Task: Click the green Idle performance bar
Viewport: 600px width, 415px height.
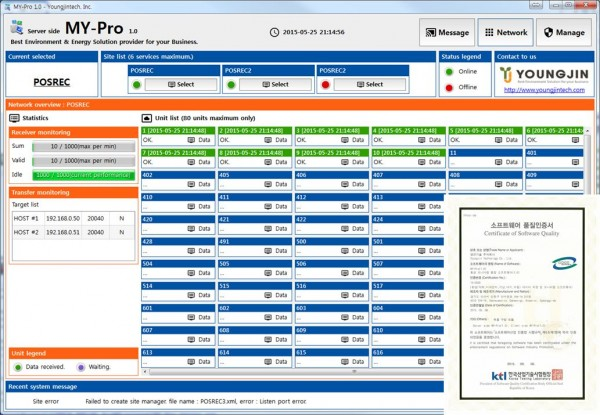Action: click(x=83, y=175)
